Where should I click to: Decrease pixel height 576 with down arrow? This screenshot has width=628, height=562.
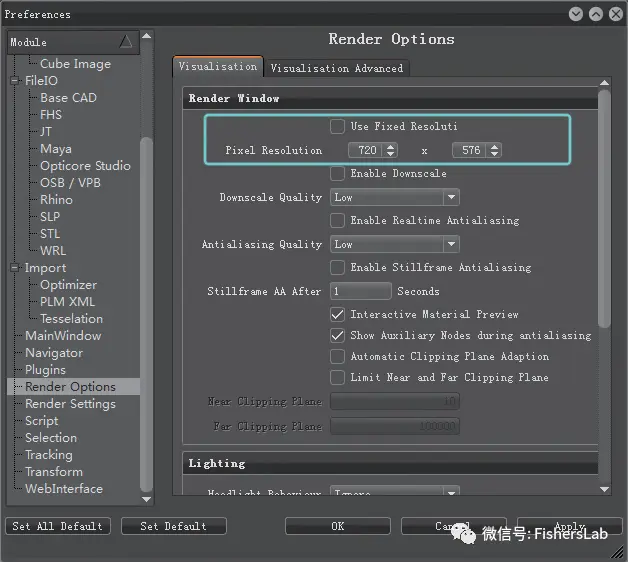point(495,154)
